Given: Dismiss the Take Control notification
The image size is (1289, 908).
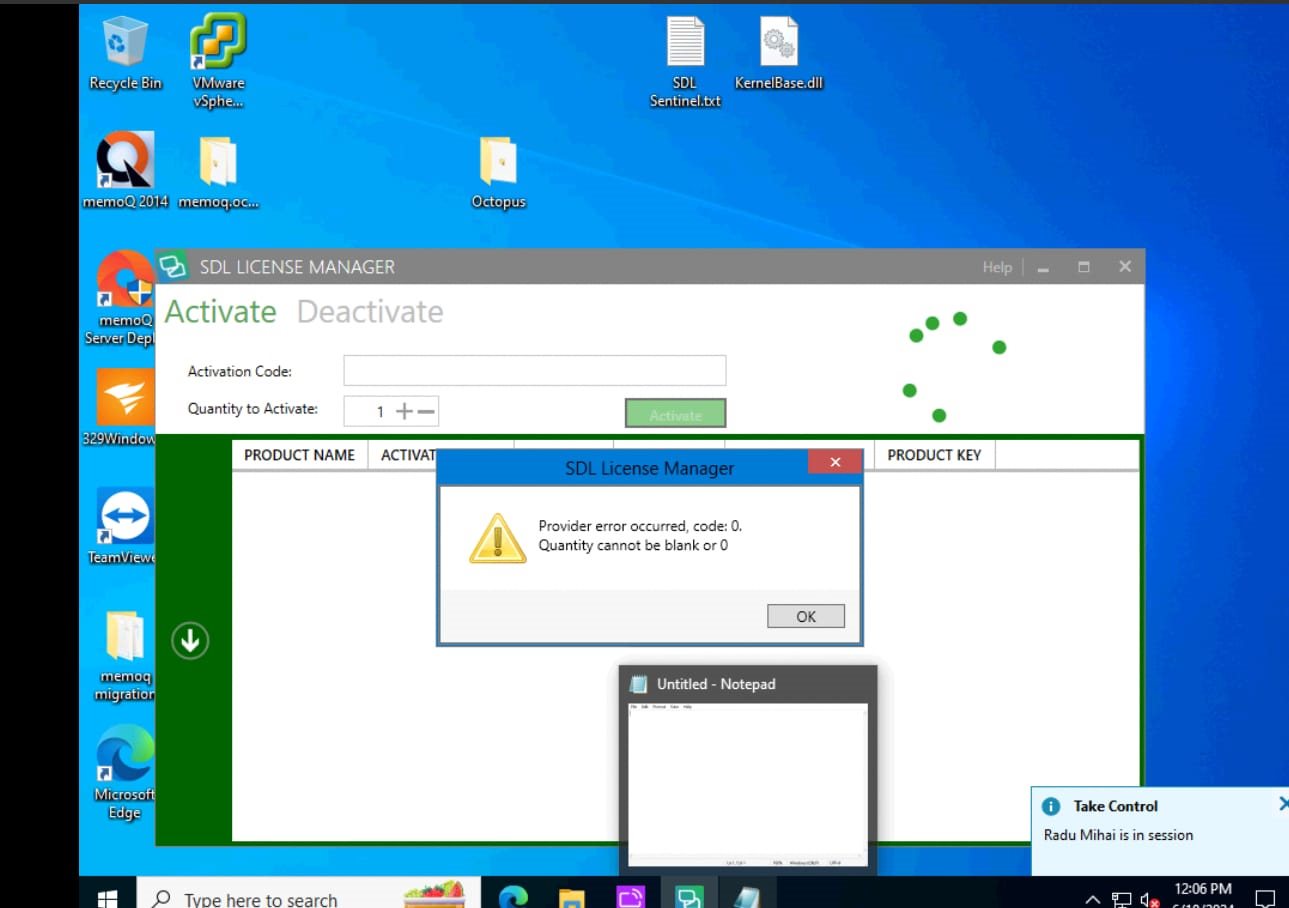Looking at the screenshot, I should 1284,803.
